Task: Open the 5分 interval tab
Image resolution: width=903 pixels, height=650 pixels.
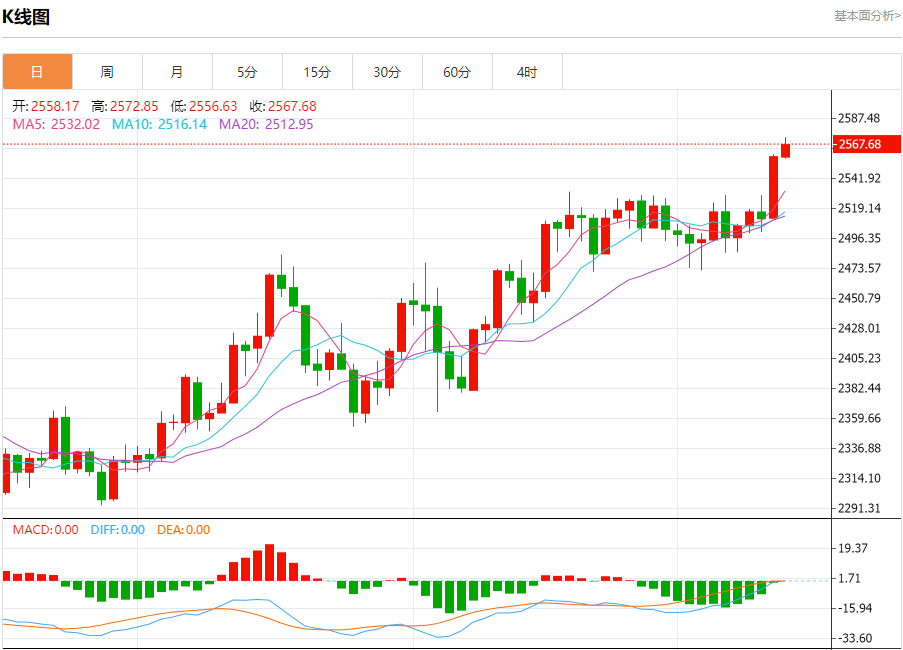Action: coord(247,72)
